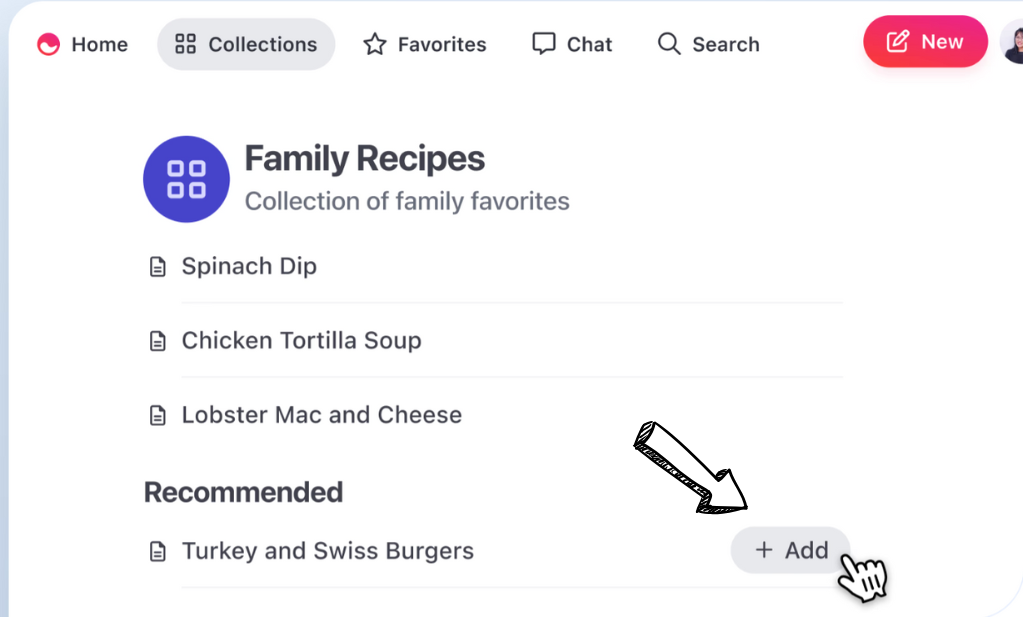Go to the Home tab
Viewport: 1023px width, 617px height.
pos(99,45)
